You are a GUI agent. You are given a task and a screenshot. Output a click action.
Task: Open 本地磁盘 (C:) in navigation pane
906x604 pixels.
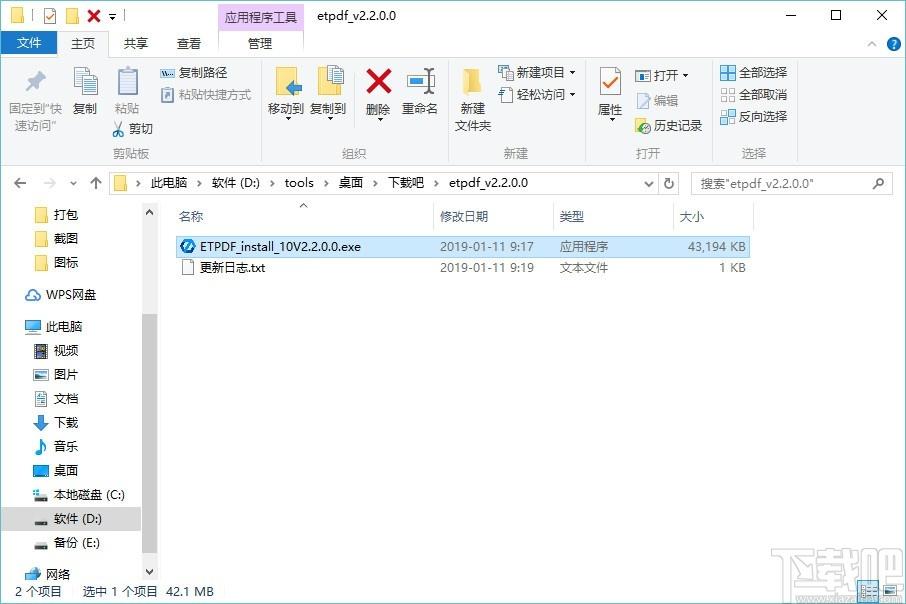pyautogui.click(x=79, y=495)
